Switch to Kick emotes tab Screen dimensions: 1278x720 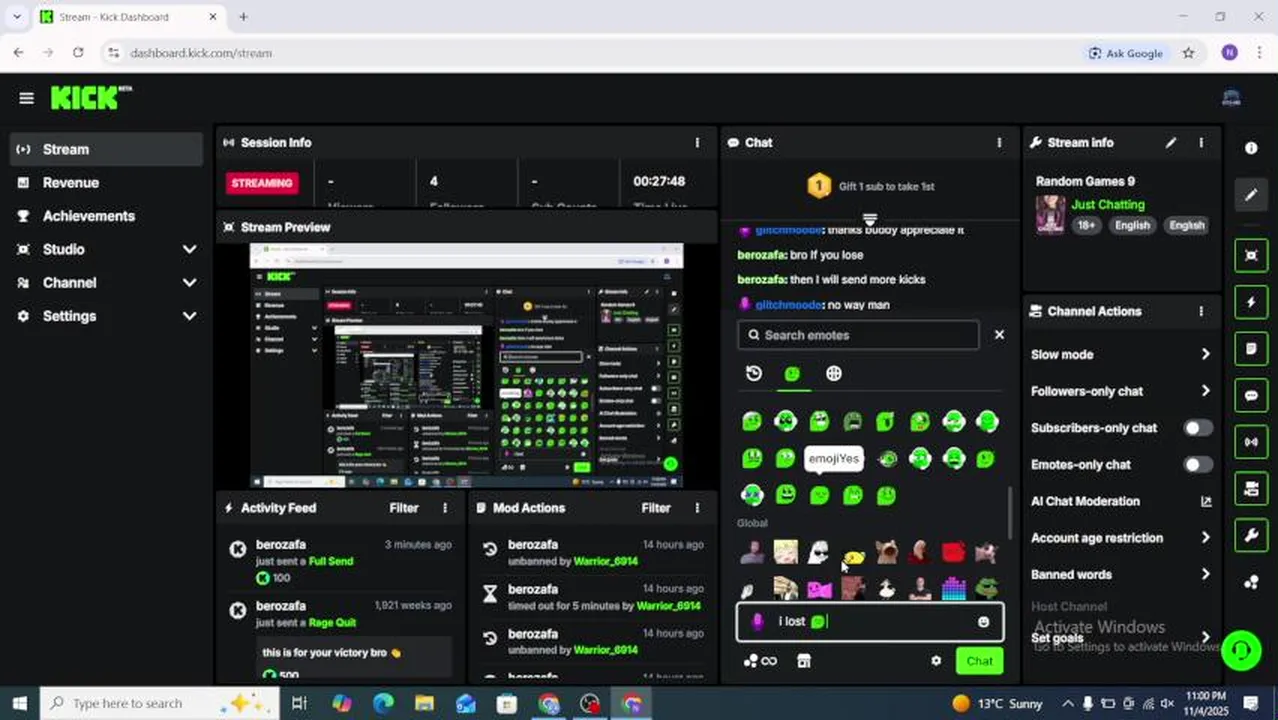pyautogui.click(x=792, y=373)
